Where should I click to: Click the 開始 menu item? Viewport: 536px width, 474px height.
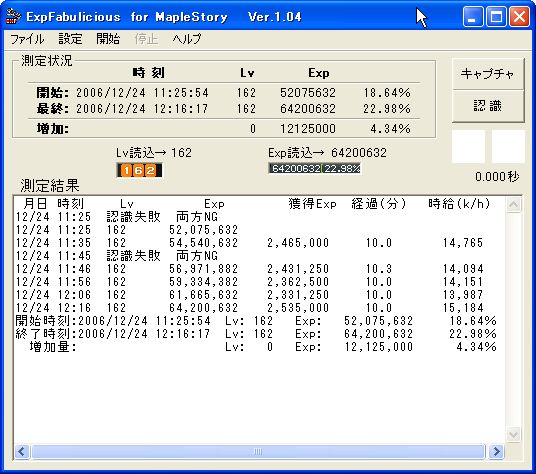click(108, 39)
